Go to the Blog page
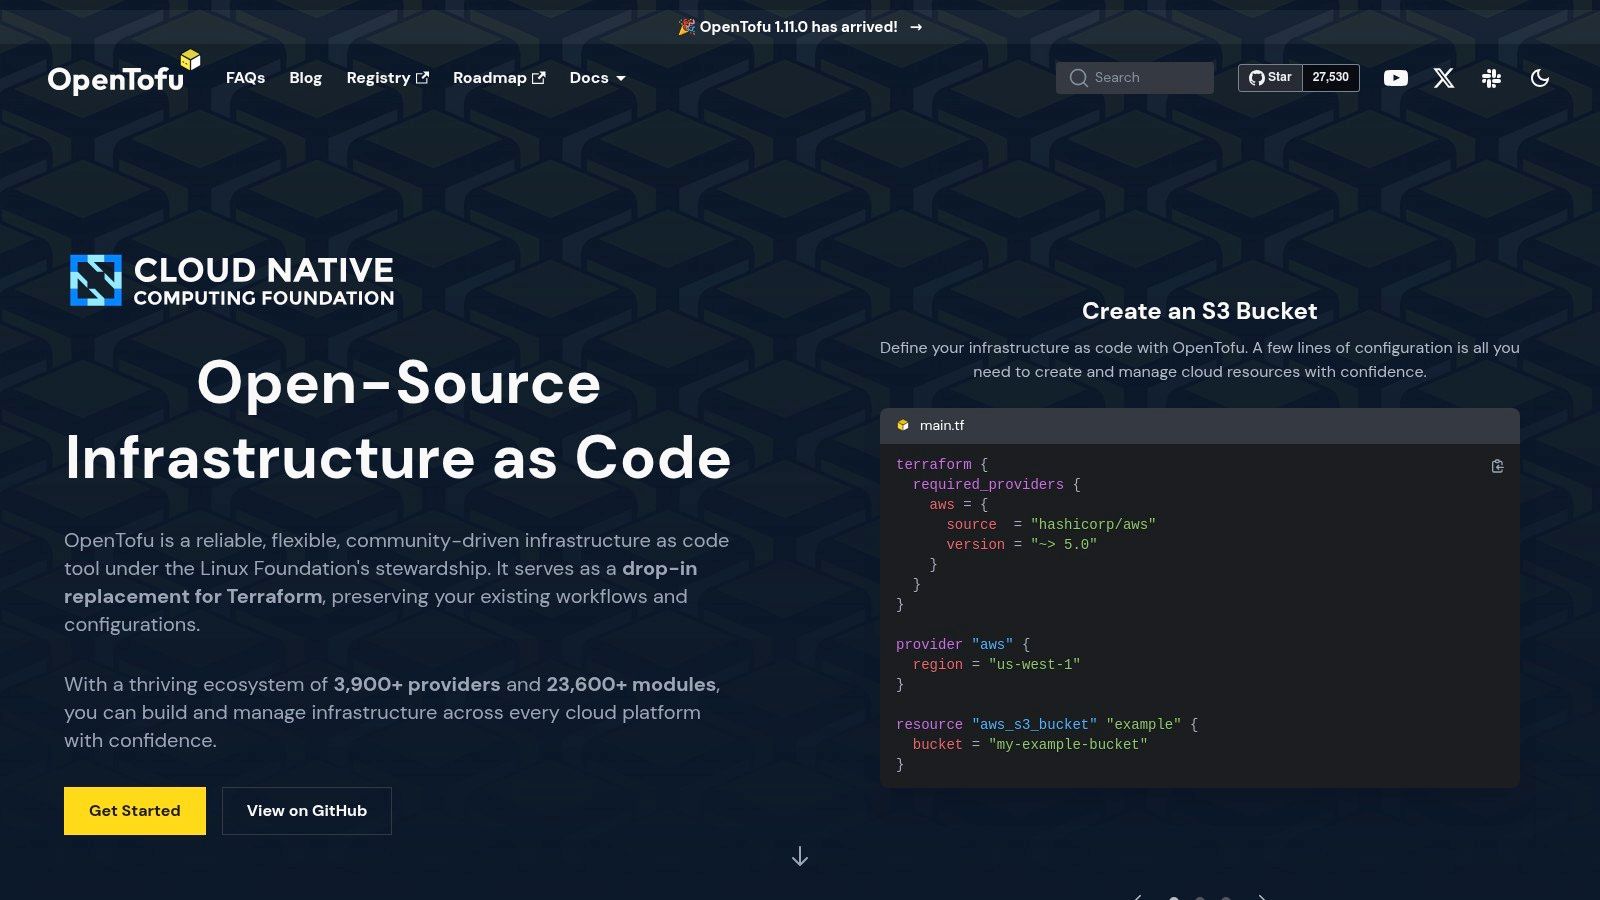The width and height of the screenshot is (1600, 900). (305, 78)
